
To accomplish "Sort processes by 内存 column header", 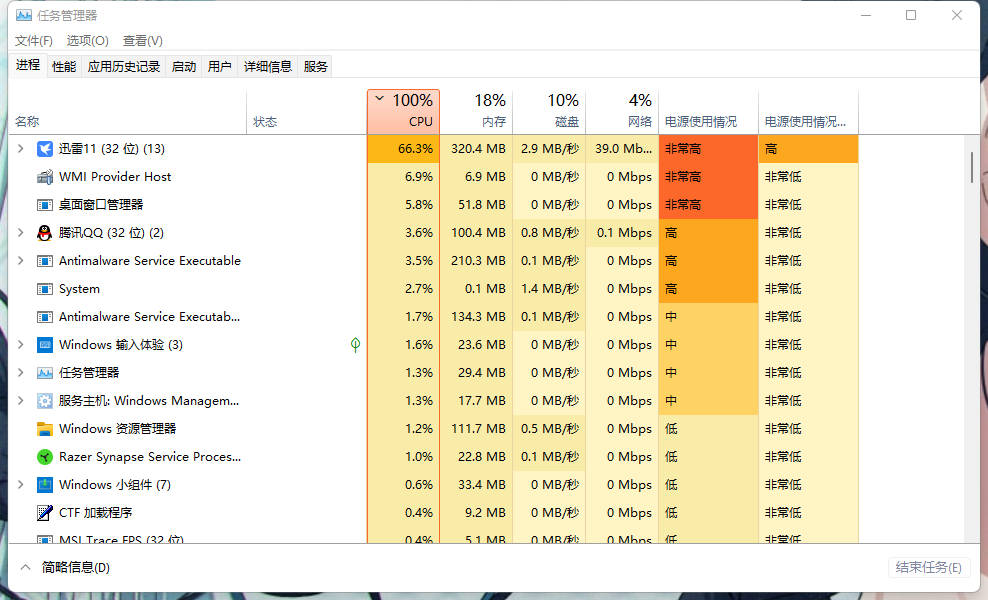I will point(476,111).
